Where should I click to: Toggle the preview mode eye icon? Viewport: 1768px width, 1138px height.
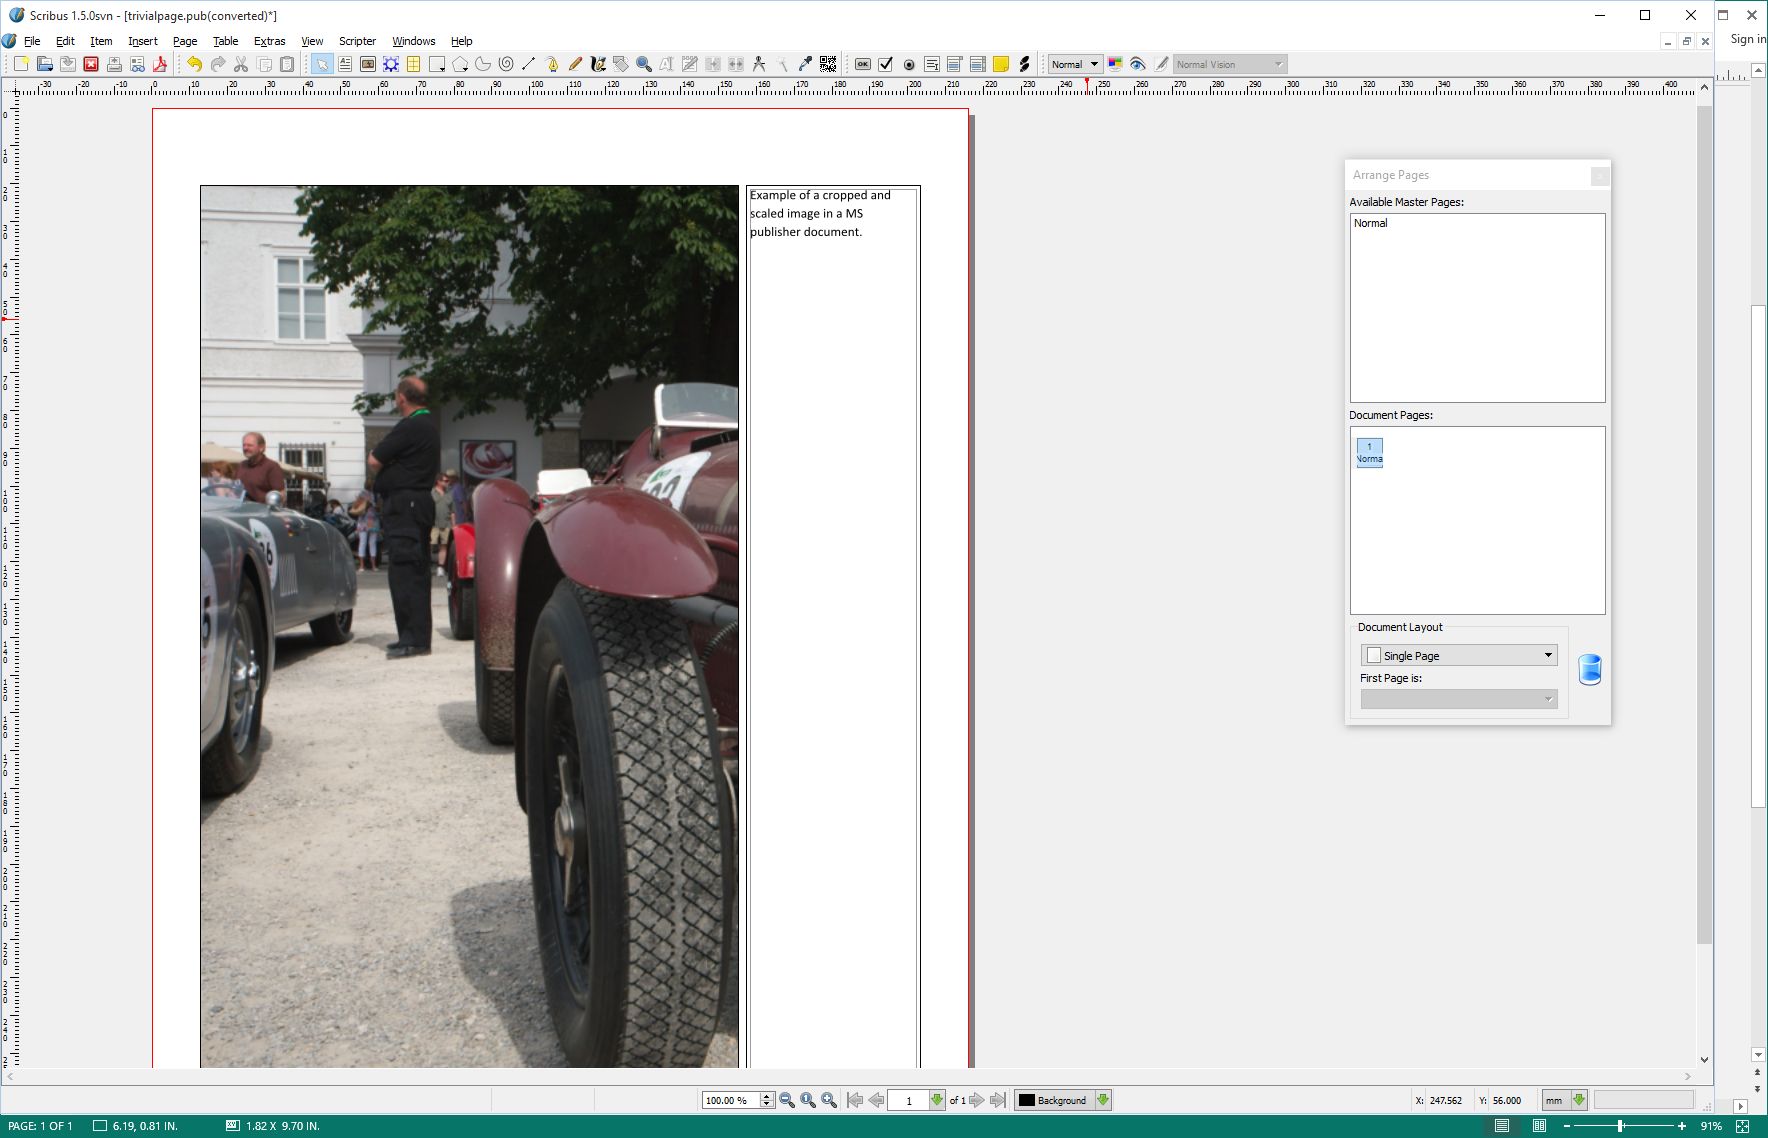pos(1138,64)
